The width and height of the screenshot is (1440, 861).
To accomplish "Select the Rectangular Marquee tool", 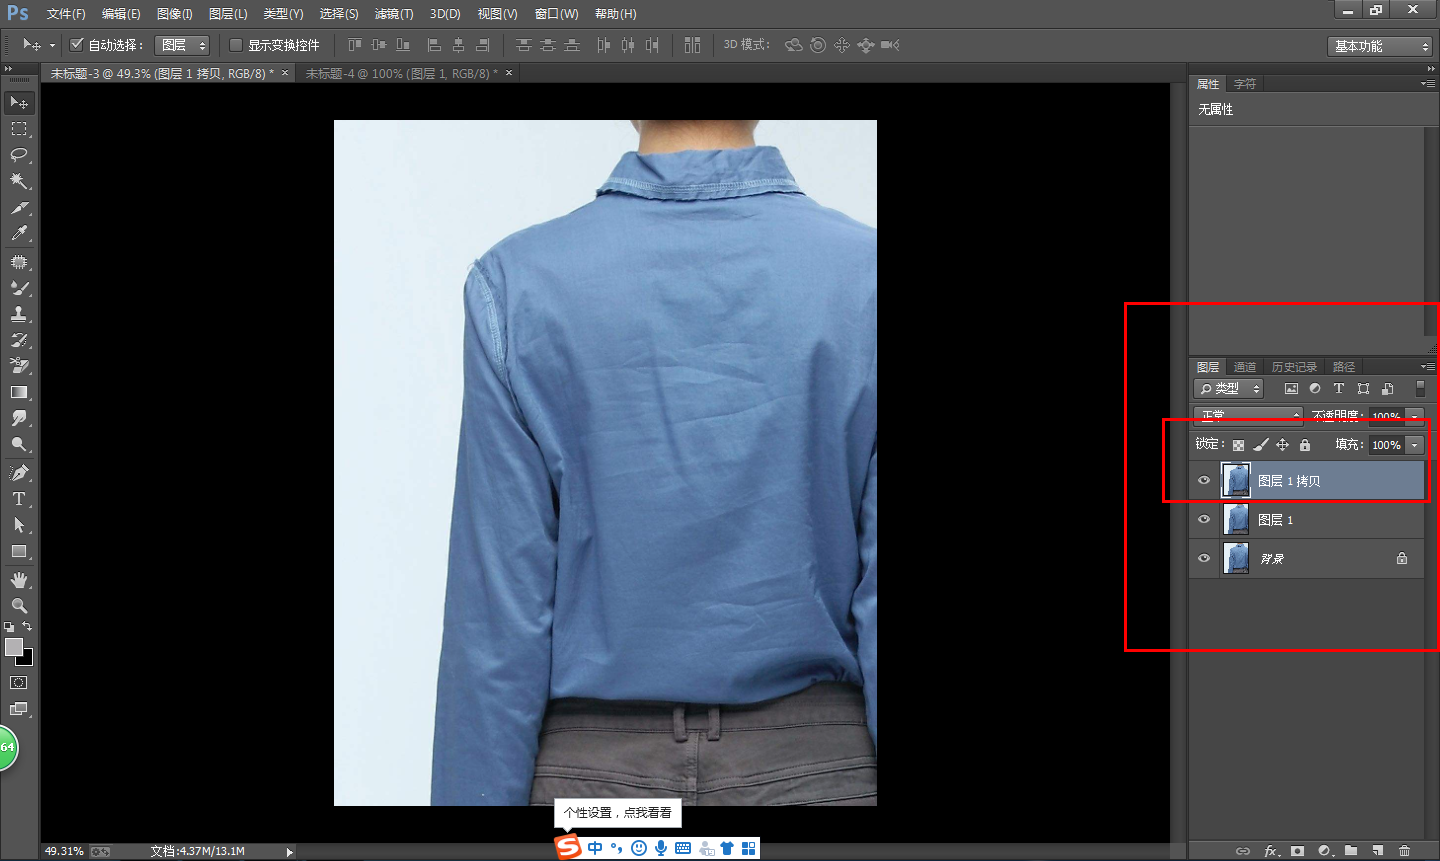I will coord(19,129).
